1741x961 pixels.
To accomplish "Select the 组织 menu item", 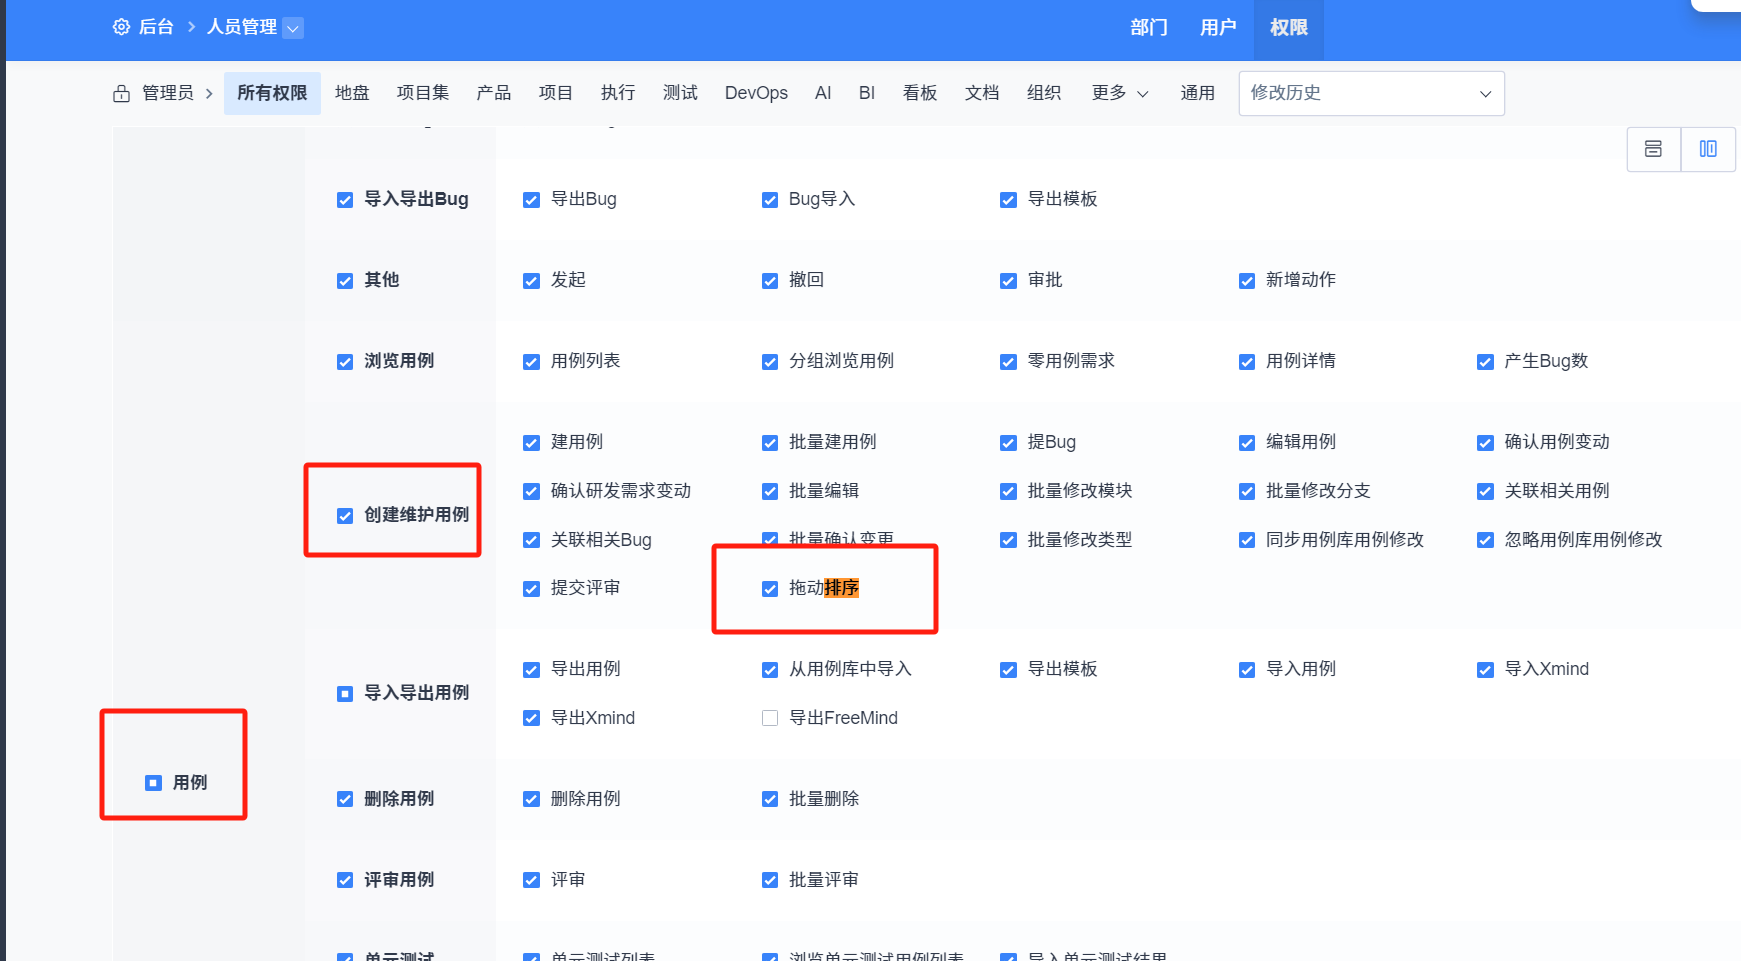I will 1044,93.
